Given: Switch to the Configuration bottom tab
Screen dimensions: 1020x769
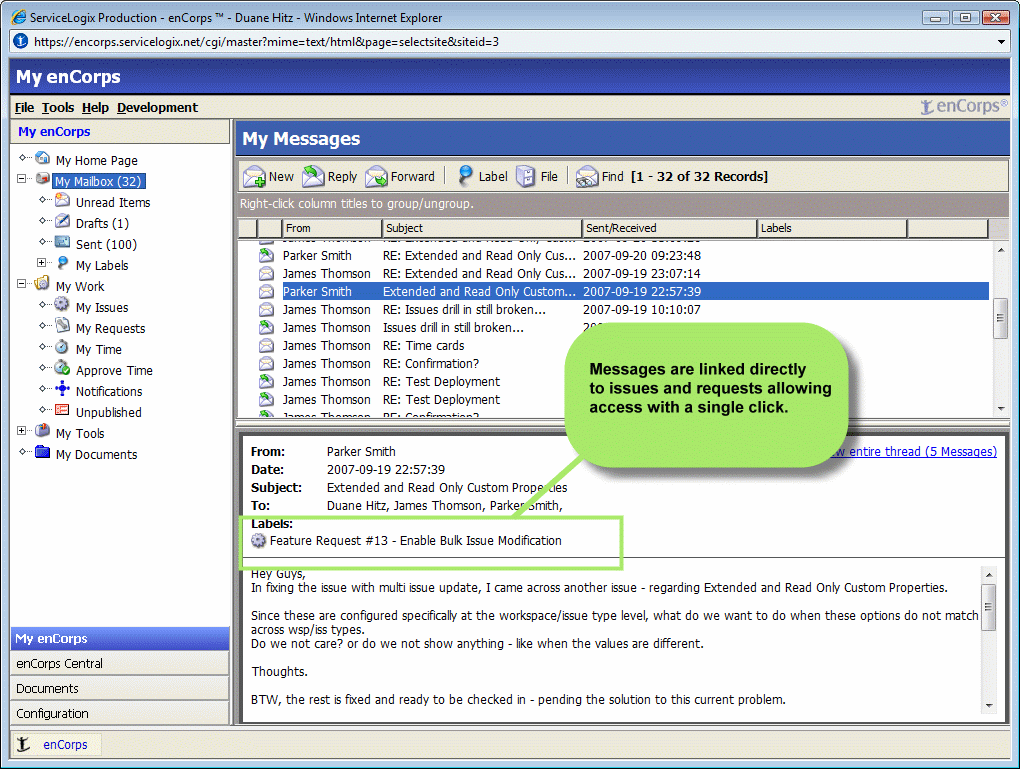Looking at the screenshot, I should point(120,713).
